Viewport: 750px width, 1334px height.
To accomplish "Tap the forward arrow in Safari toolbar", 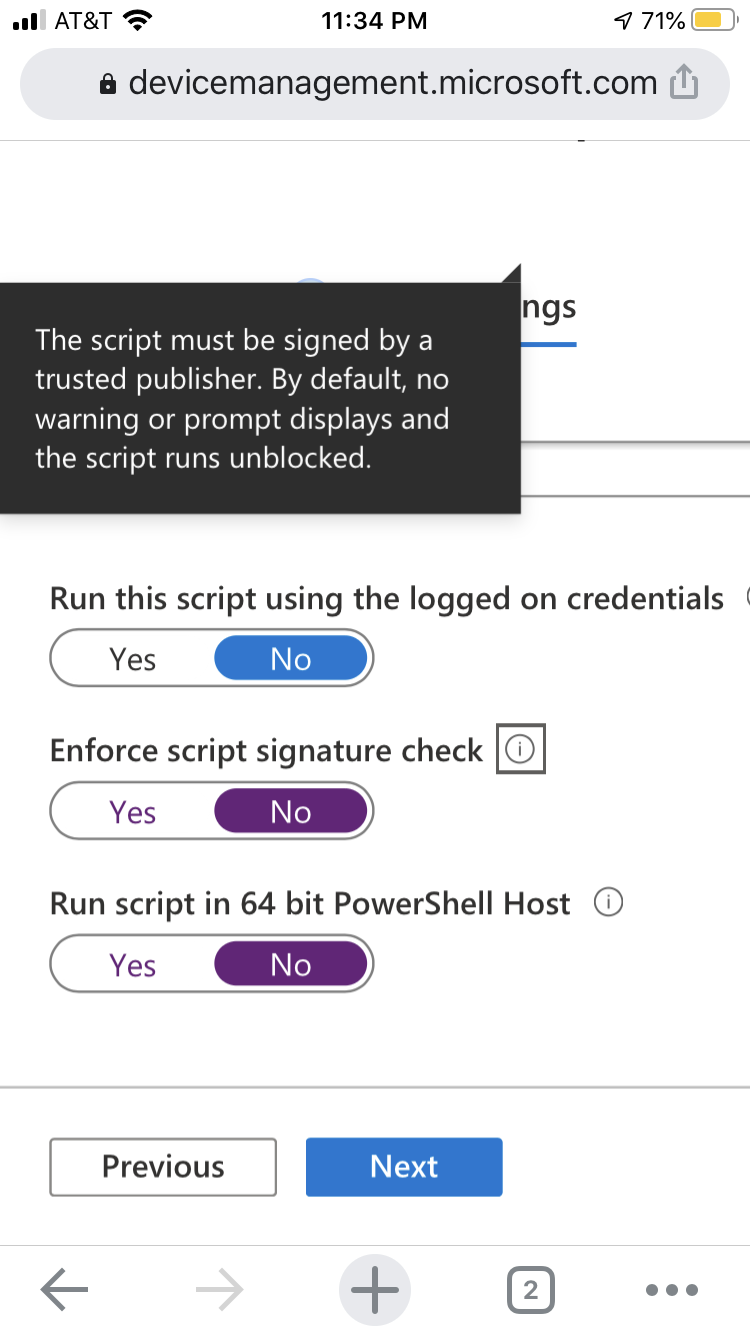I will [x=218, y=1289].
